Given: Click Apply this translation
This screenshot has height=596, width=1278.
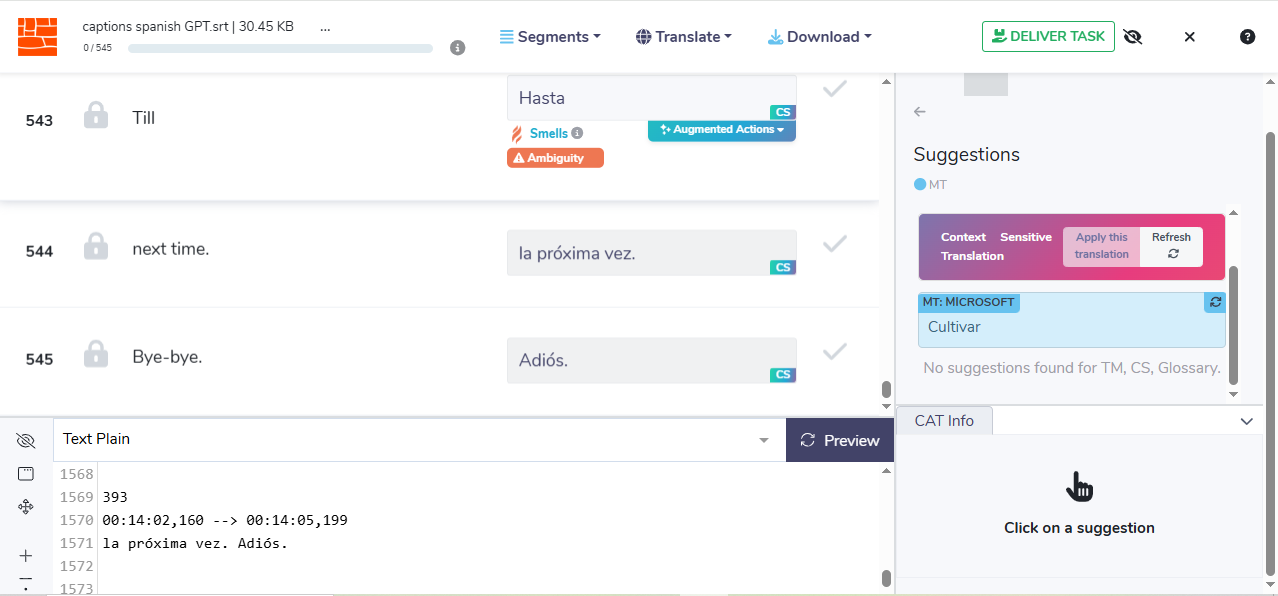Looking at the screenshot, I should pyautogui.click(x=1101, y=246).
